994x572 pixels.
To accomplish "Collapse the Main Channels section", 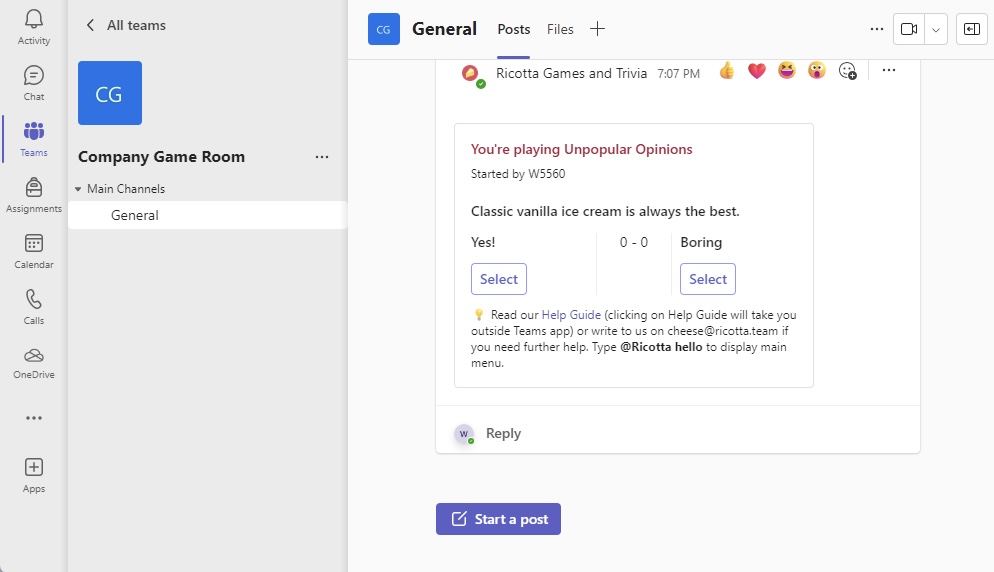I will point(78,189).
